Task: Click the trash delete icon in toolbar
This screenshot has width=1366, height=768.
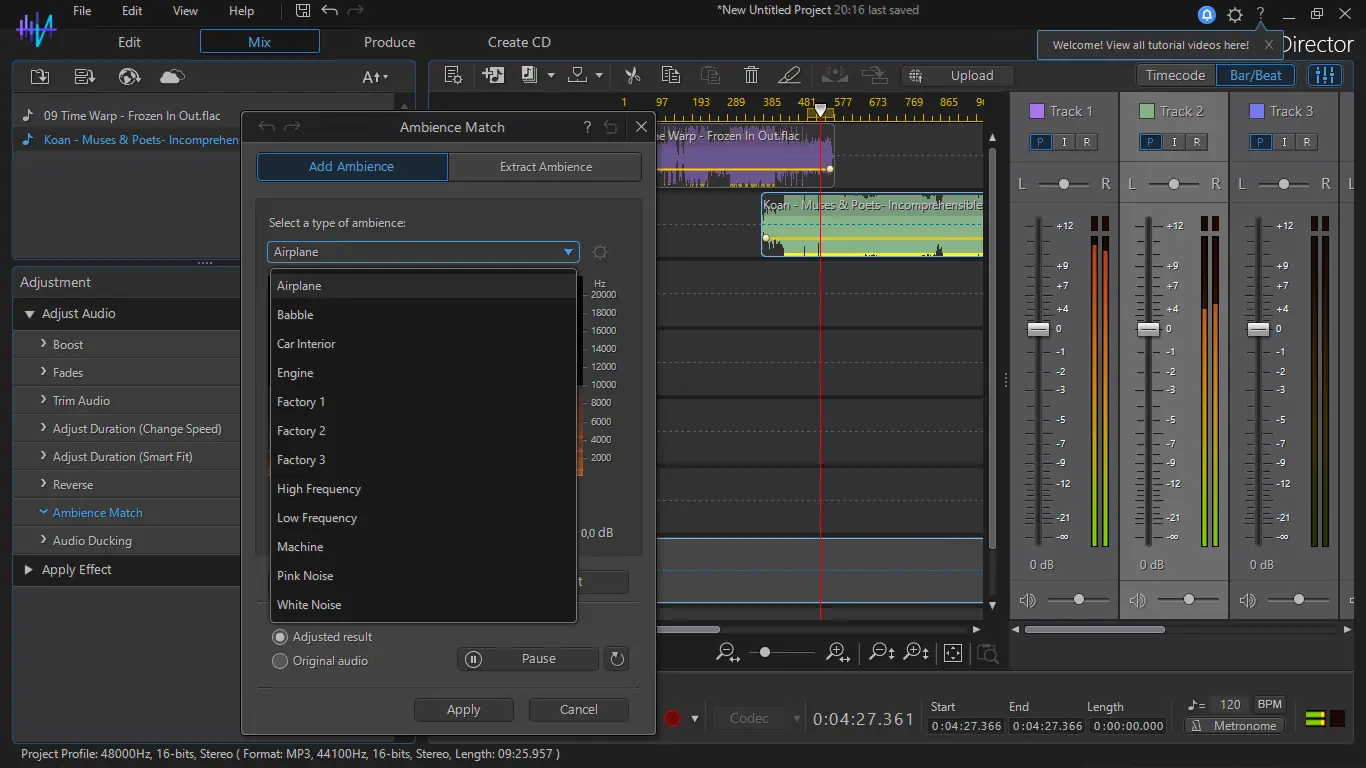Action: tap(751, 75)
